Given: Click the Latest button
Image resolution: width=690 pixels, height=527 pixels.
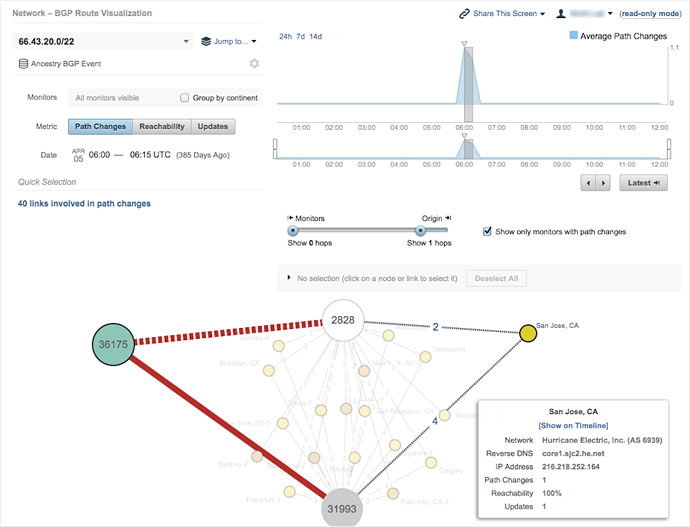Looking at the screenshot, I should (x=642, y=183).
